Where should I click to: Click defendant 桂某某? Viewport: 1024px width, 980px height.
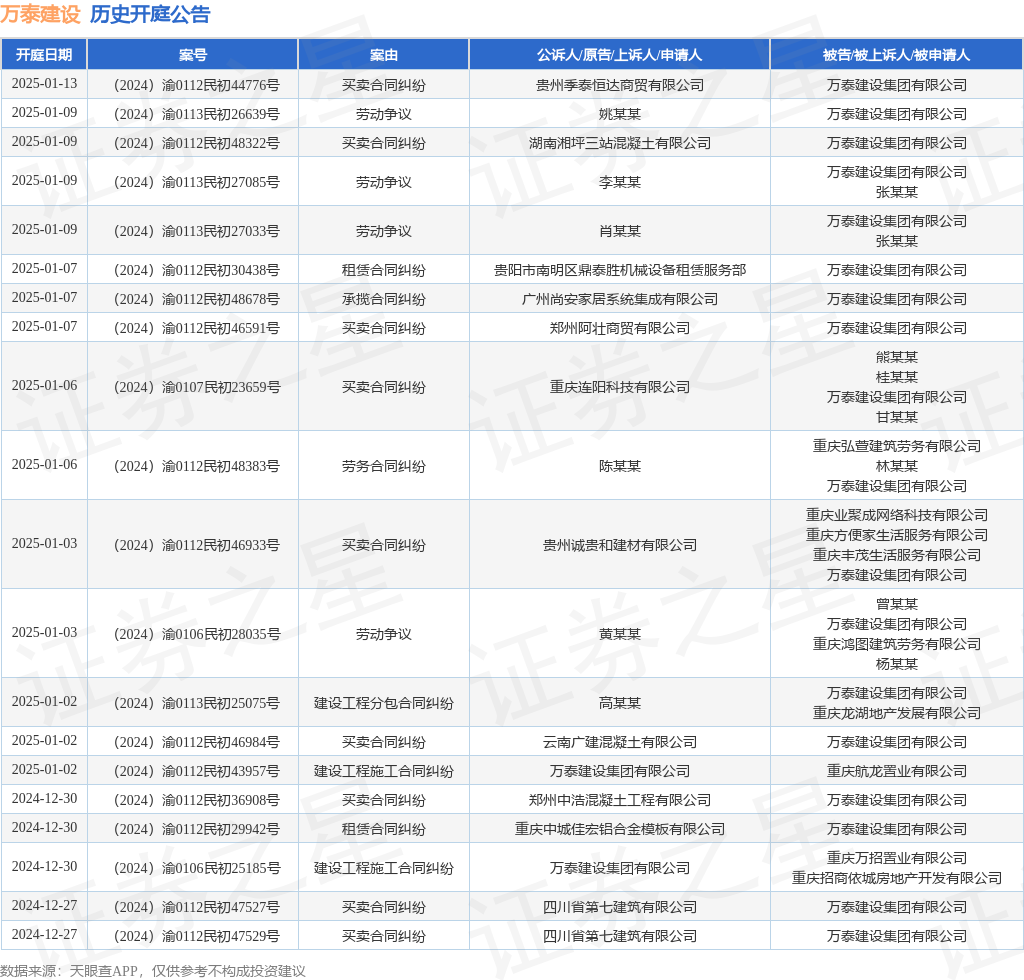(897, 377)
